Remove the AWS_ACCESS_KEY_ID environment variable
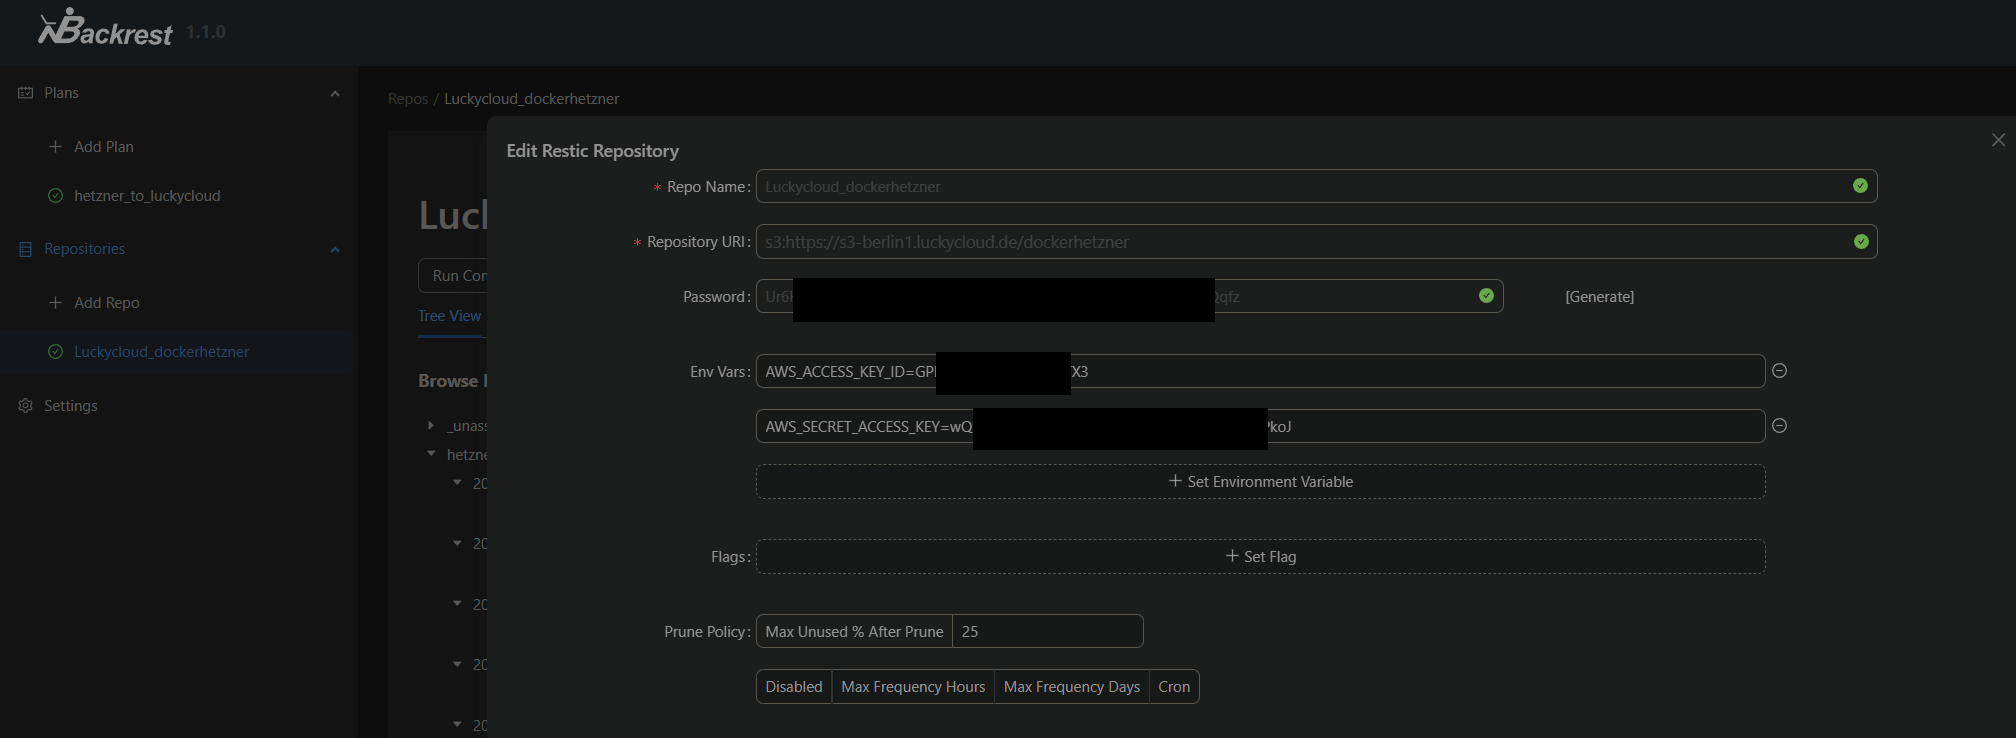The height and width of the screenshot is (738, 2016). coord(1779,371)
